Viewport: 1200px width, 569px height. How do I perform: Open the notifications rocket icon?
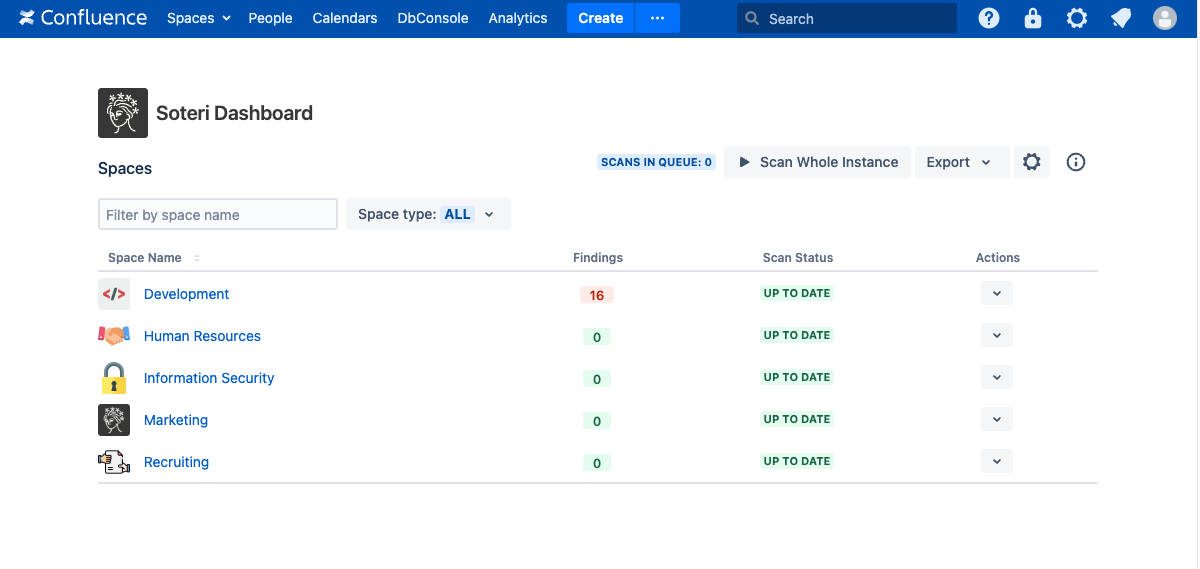pos(1121,18)
